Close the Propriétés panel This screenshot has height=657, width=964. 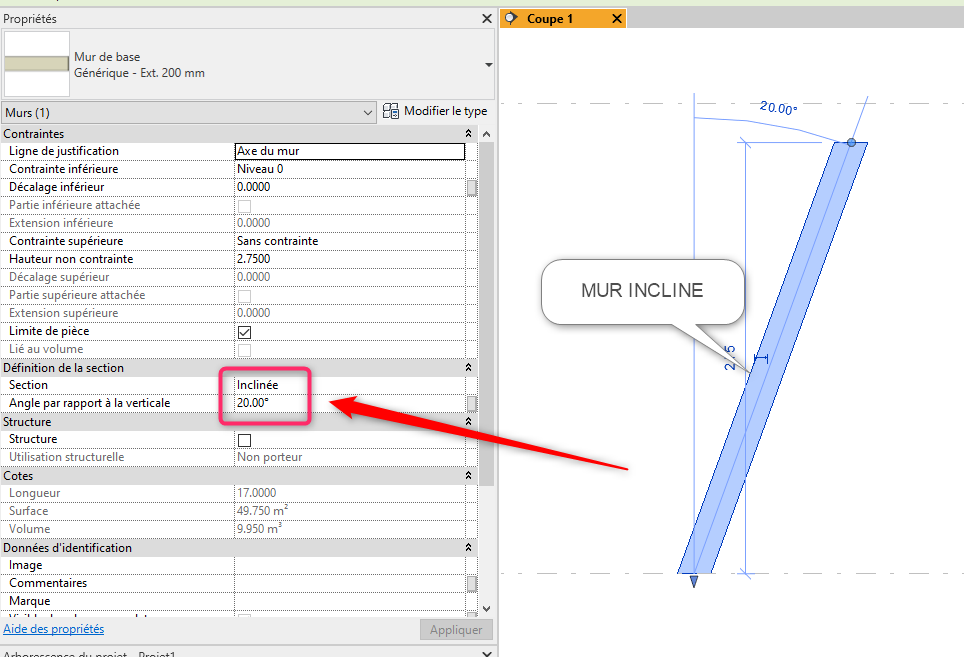tap(485, 18)
